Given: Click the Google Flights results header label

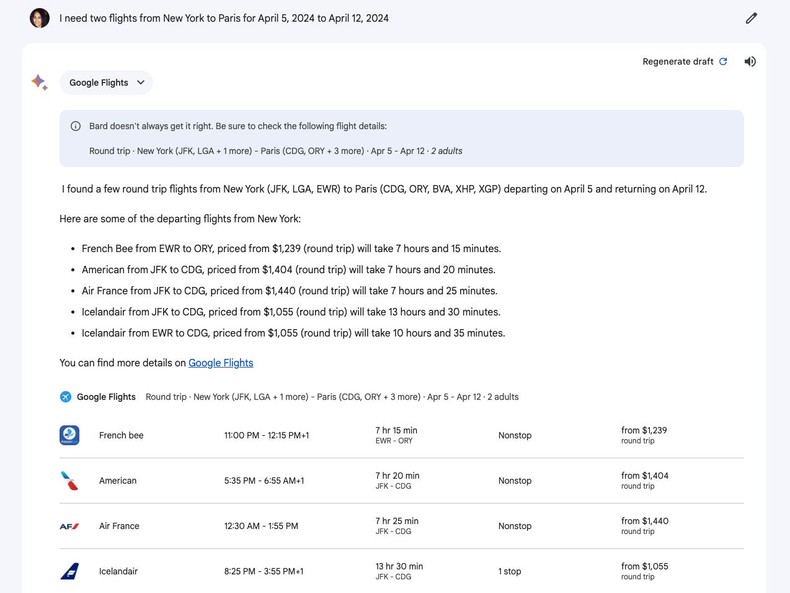Looking at the screenshot, I should [x=106, y=397].
